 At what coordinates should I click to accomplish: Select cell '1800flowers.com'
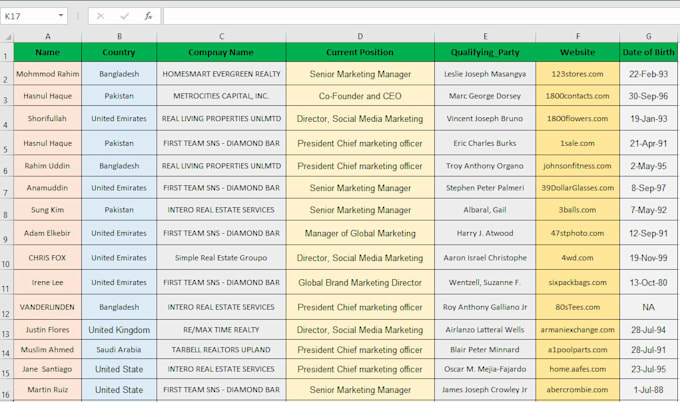(x=578, y=118)
